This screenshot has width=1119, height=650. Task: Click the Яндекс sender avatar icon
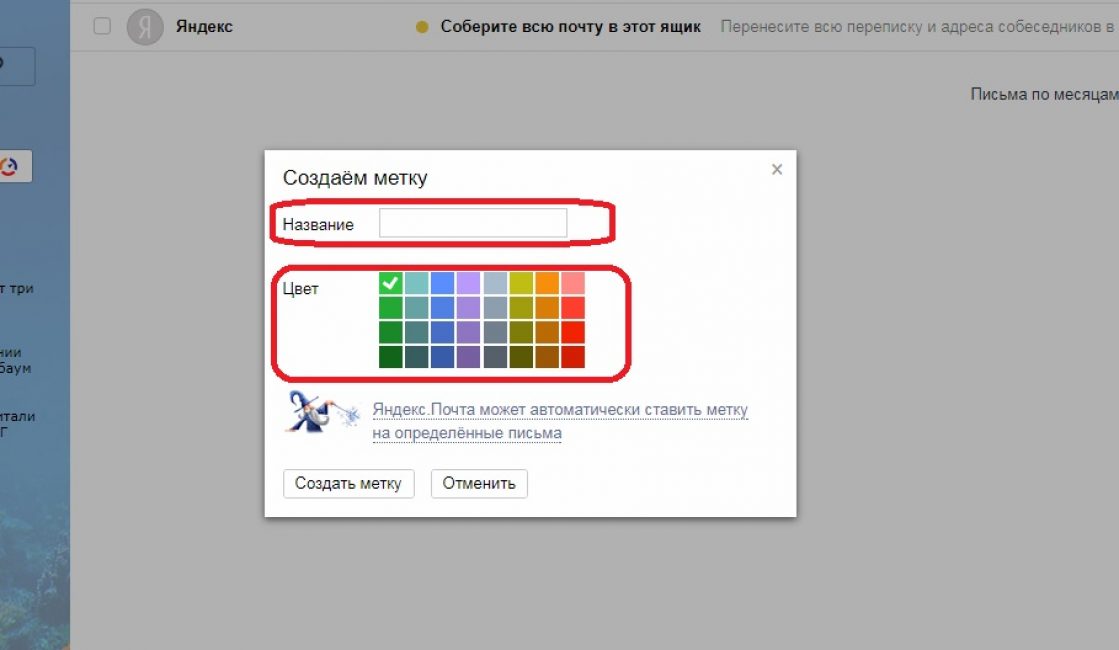click(x=145, y=26)
